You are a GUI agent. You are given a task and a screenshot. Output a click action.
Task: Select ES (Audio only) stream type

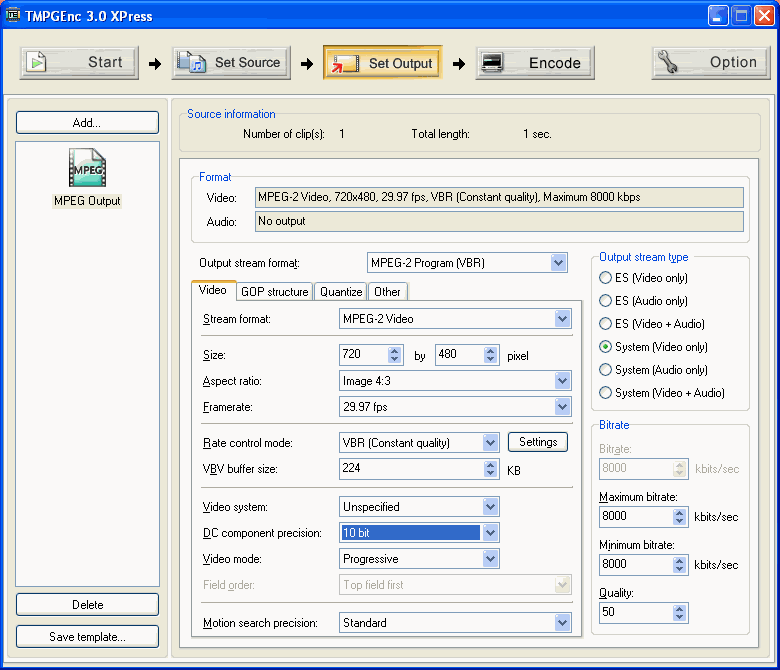tap(643, 300)
